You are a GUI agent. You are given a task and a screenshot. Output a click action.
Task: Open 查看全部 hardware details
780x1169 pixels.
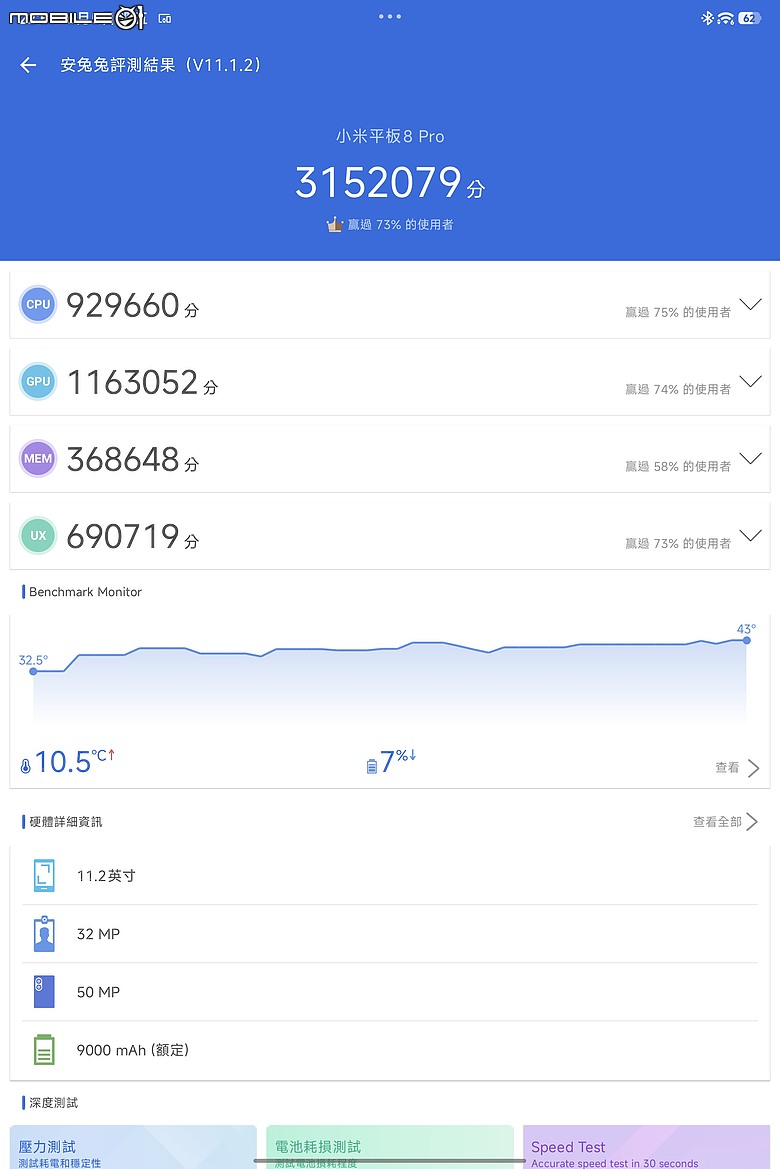click(725, 822)
